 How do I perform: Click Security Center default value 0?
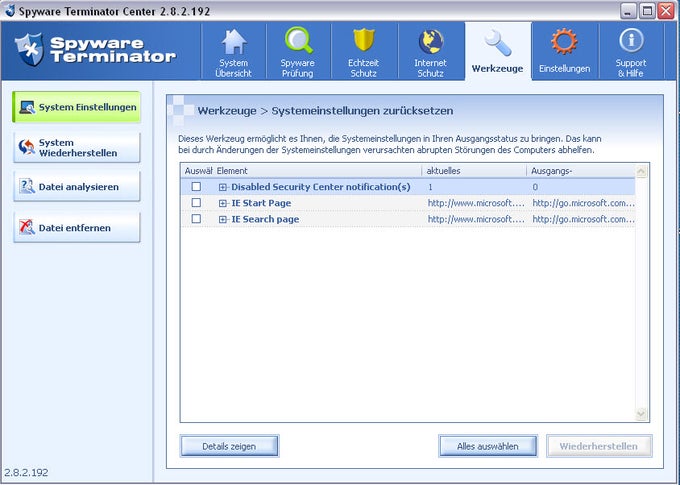(x=535, y=187)
